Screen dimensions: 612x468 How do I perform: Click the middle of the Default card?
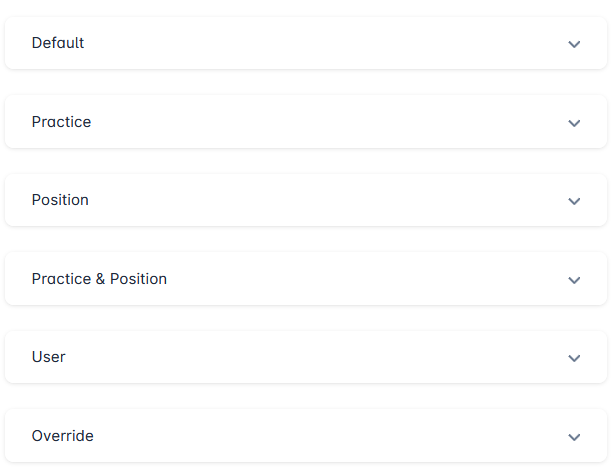(x=306, y=43)
